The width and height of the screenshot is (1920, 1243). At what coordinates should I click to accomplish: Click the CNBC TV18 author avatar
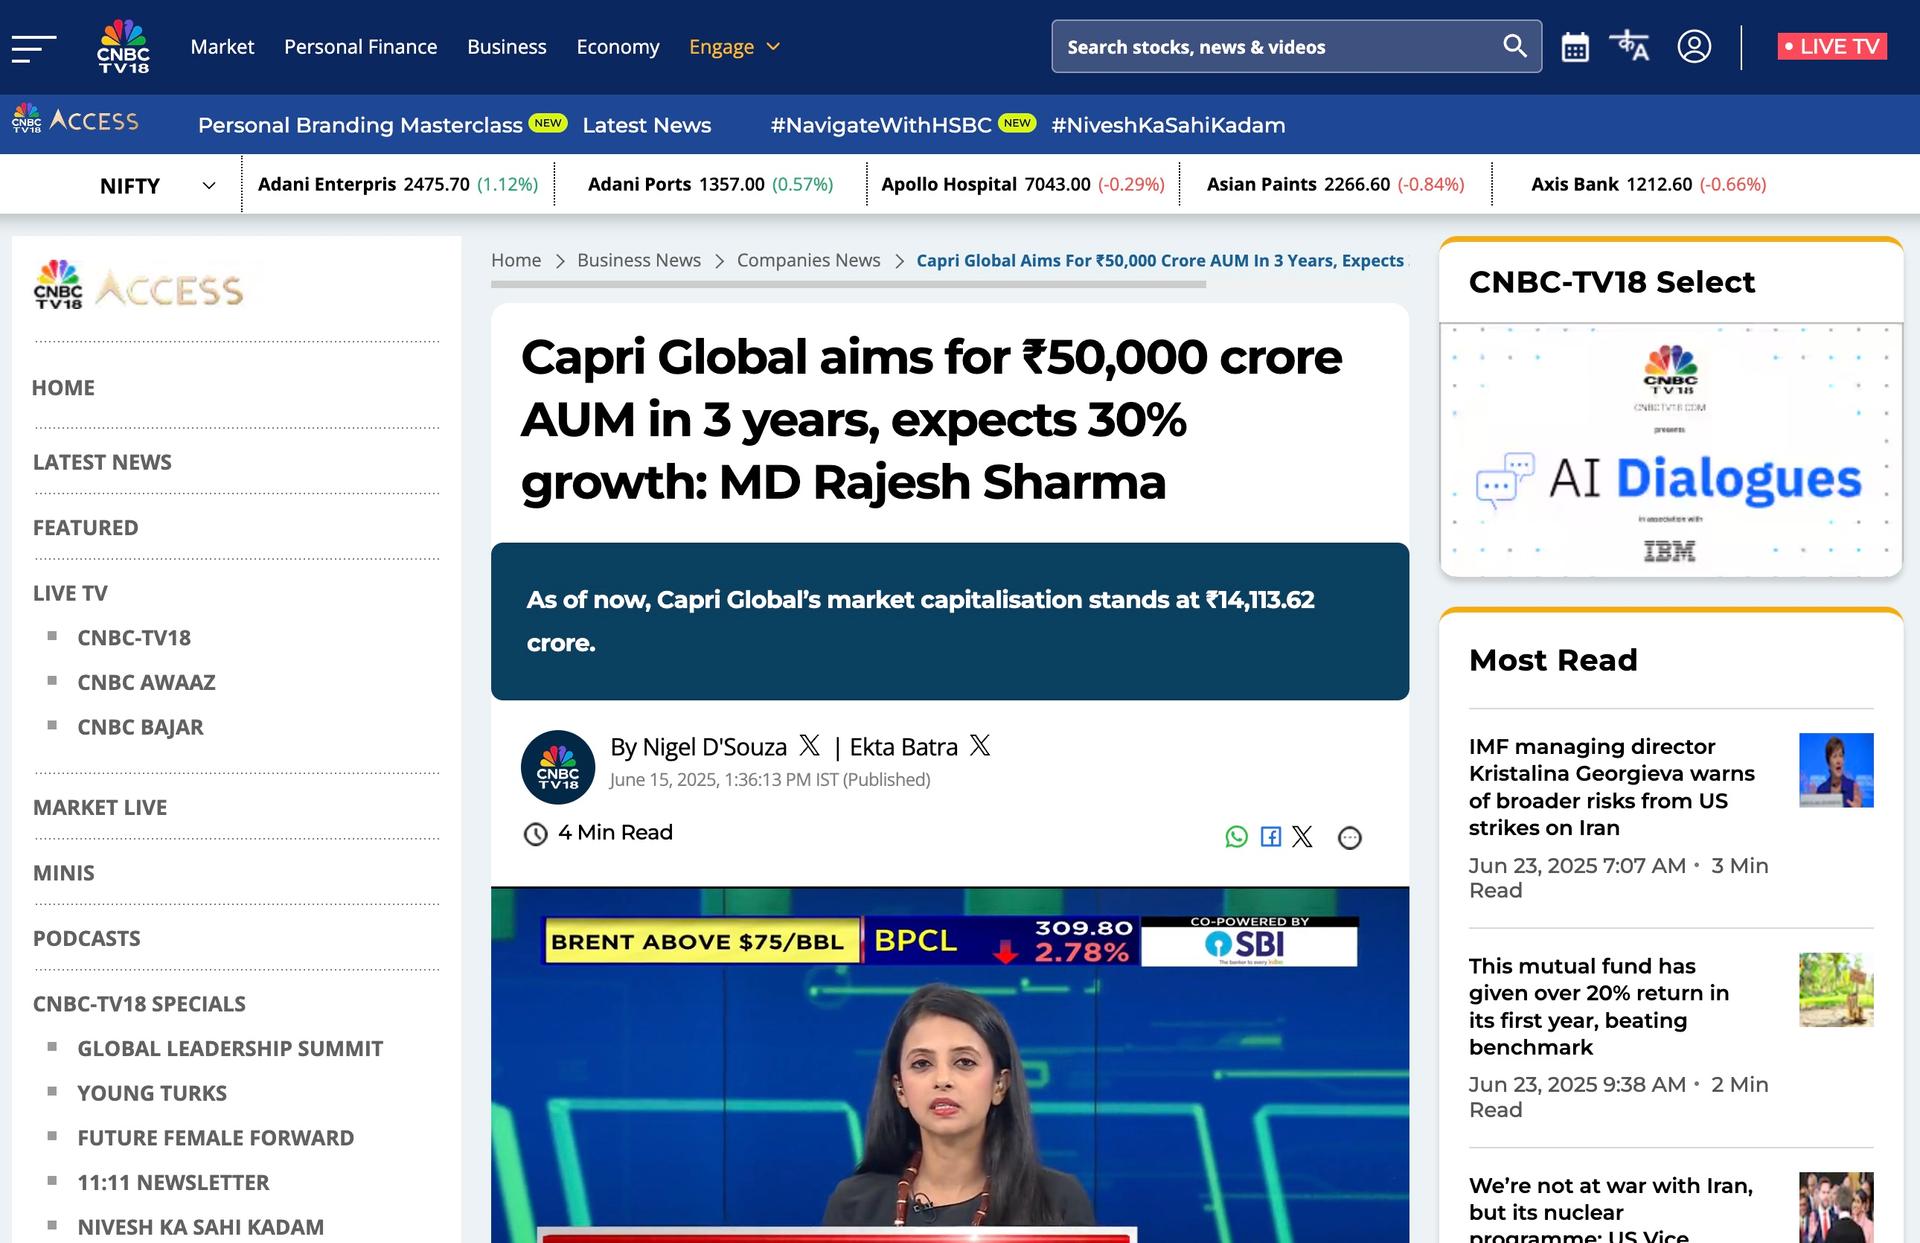pyautogui.click(x=558, y=767)
